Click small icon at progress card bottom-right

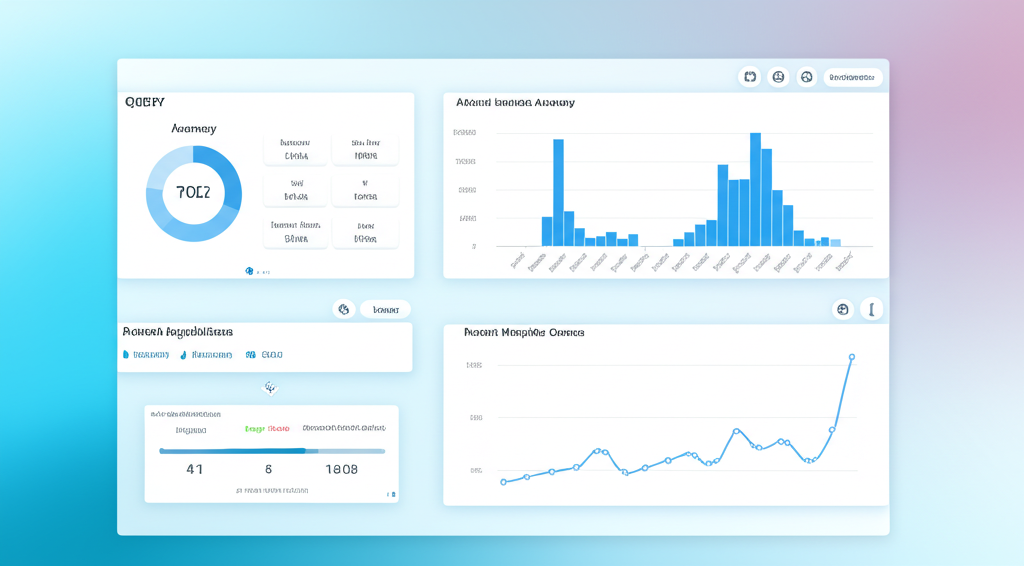(391, 494)
